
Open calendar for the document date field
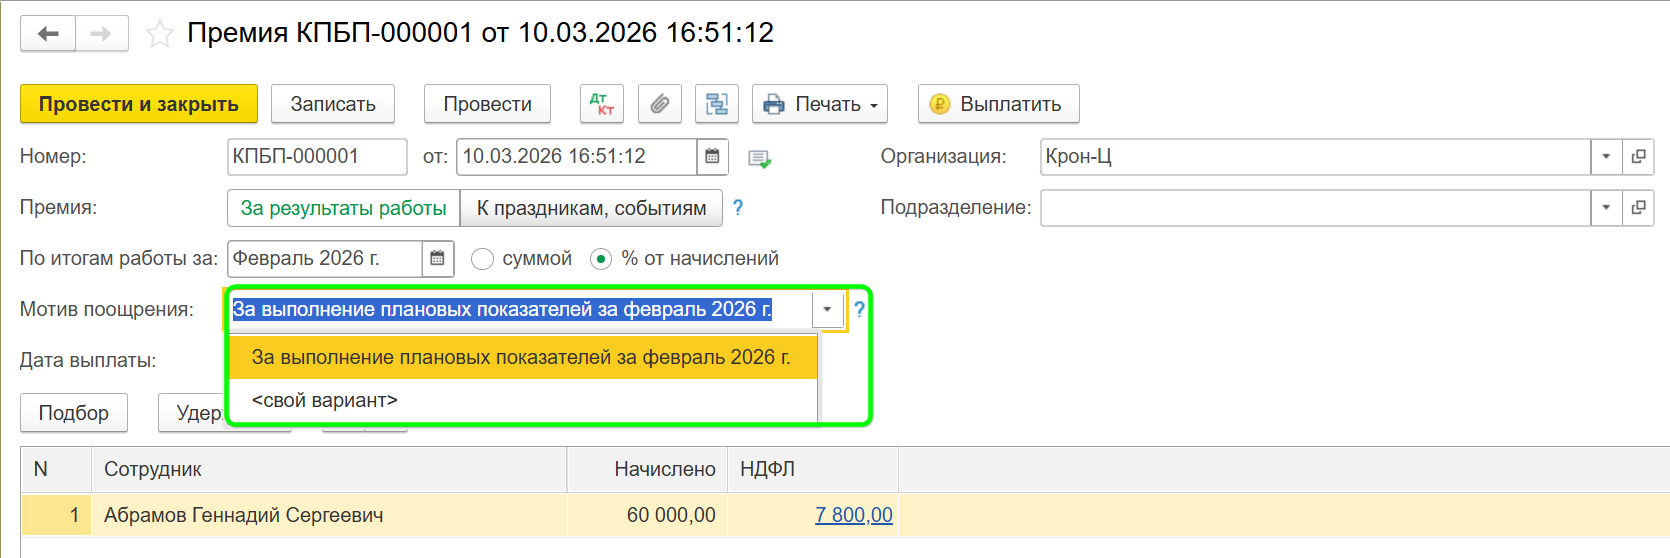point(712,157)
